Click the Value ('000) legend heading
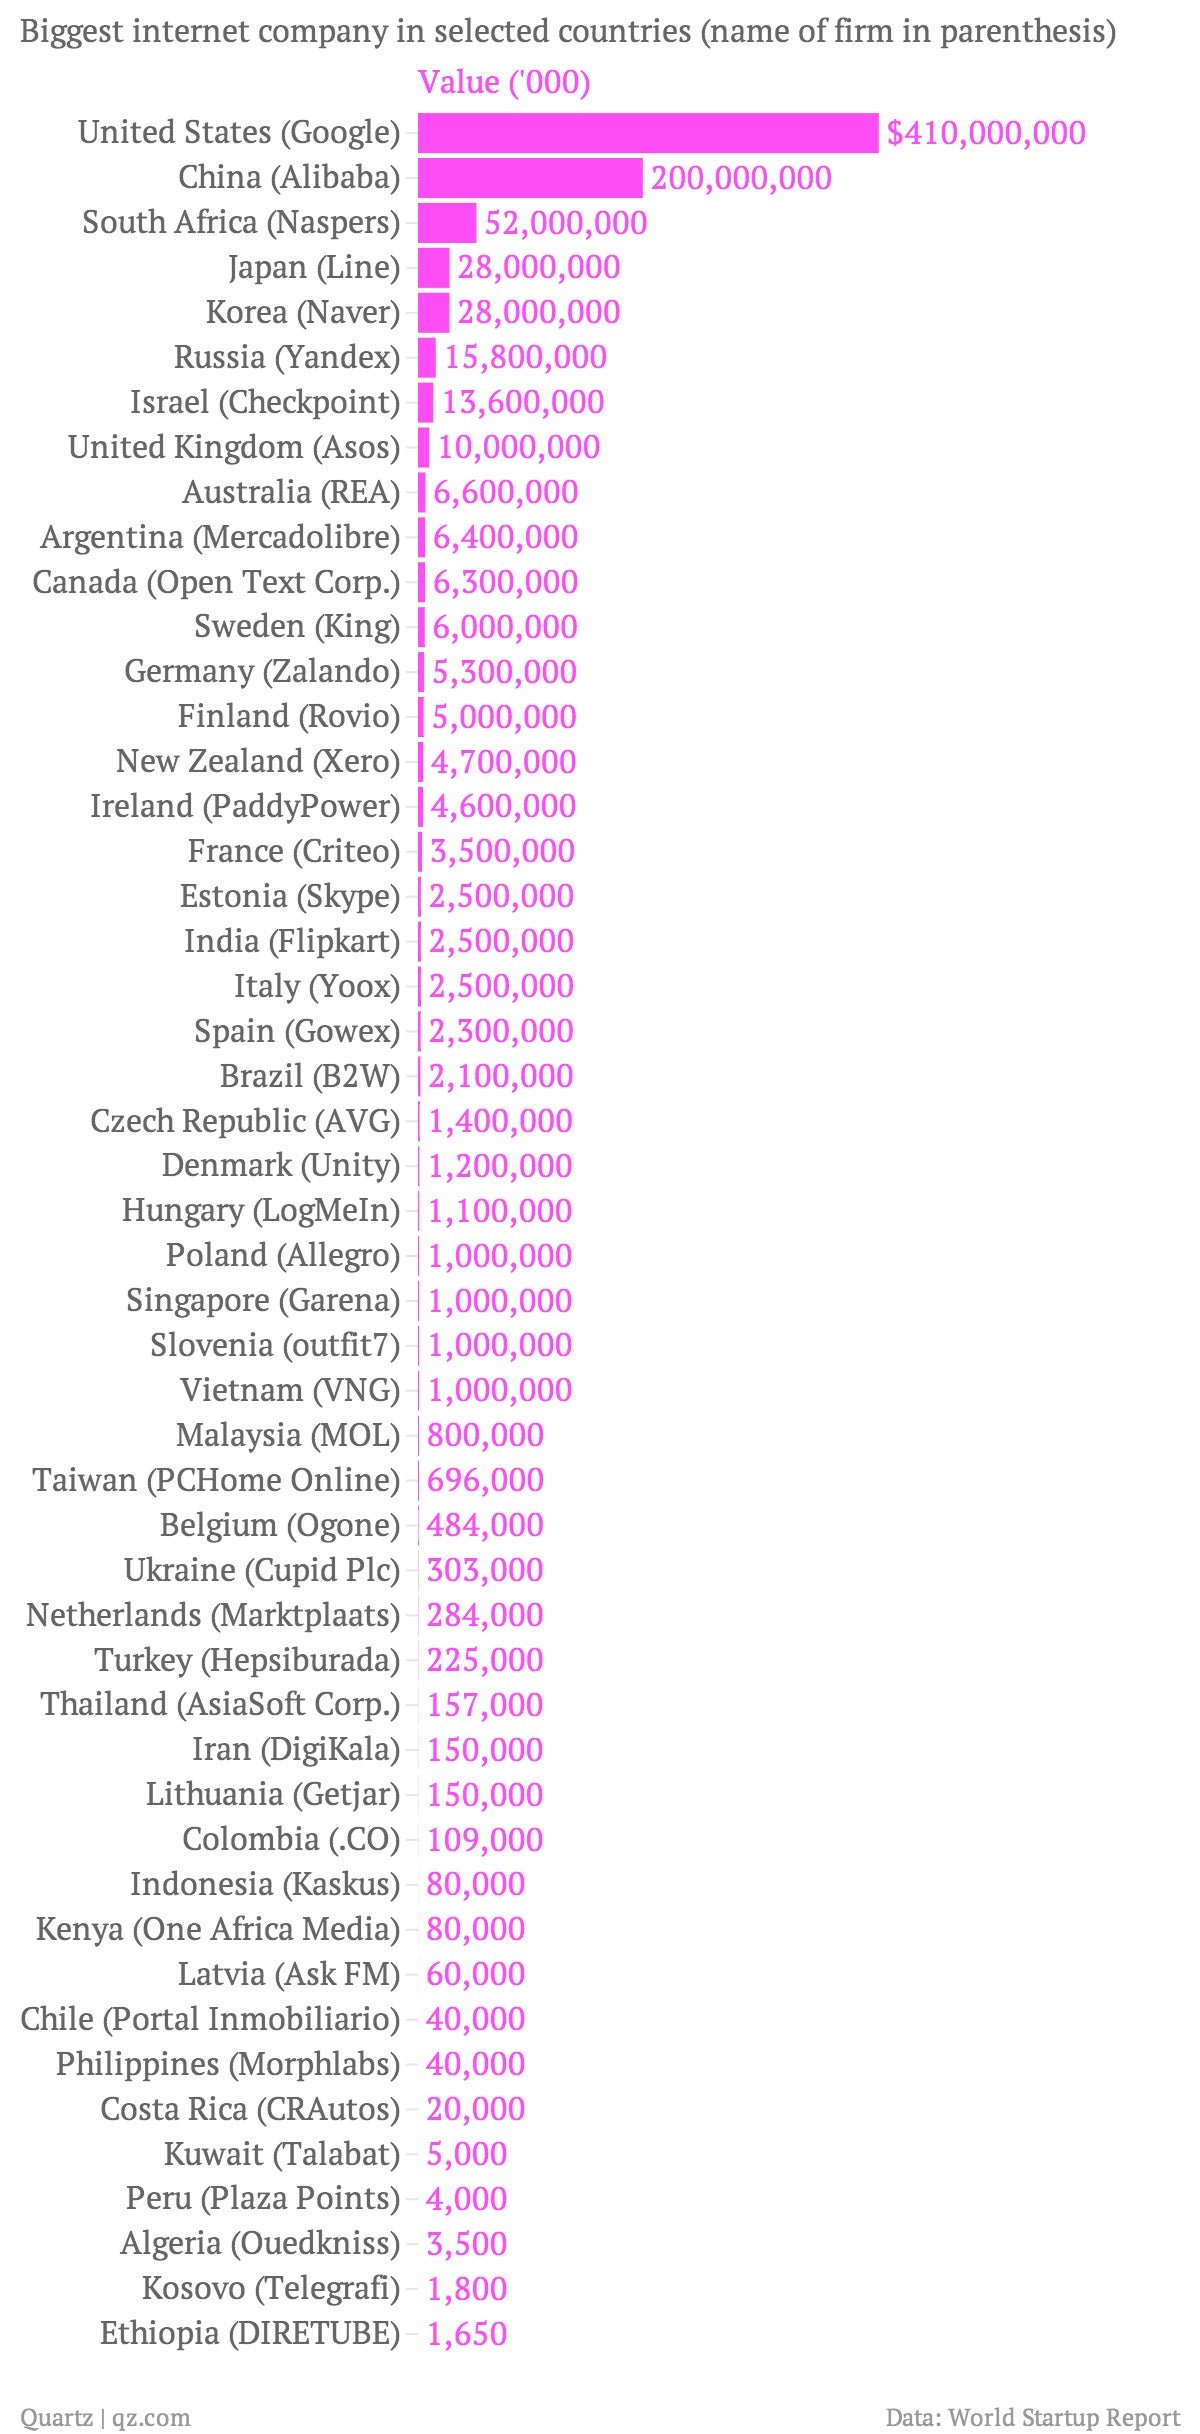This screenshot has height=2434, width=1200. point(504,82)
